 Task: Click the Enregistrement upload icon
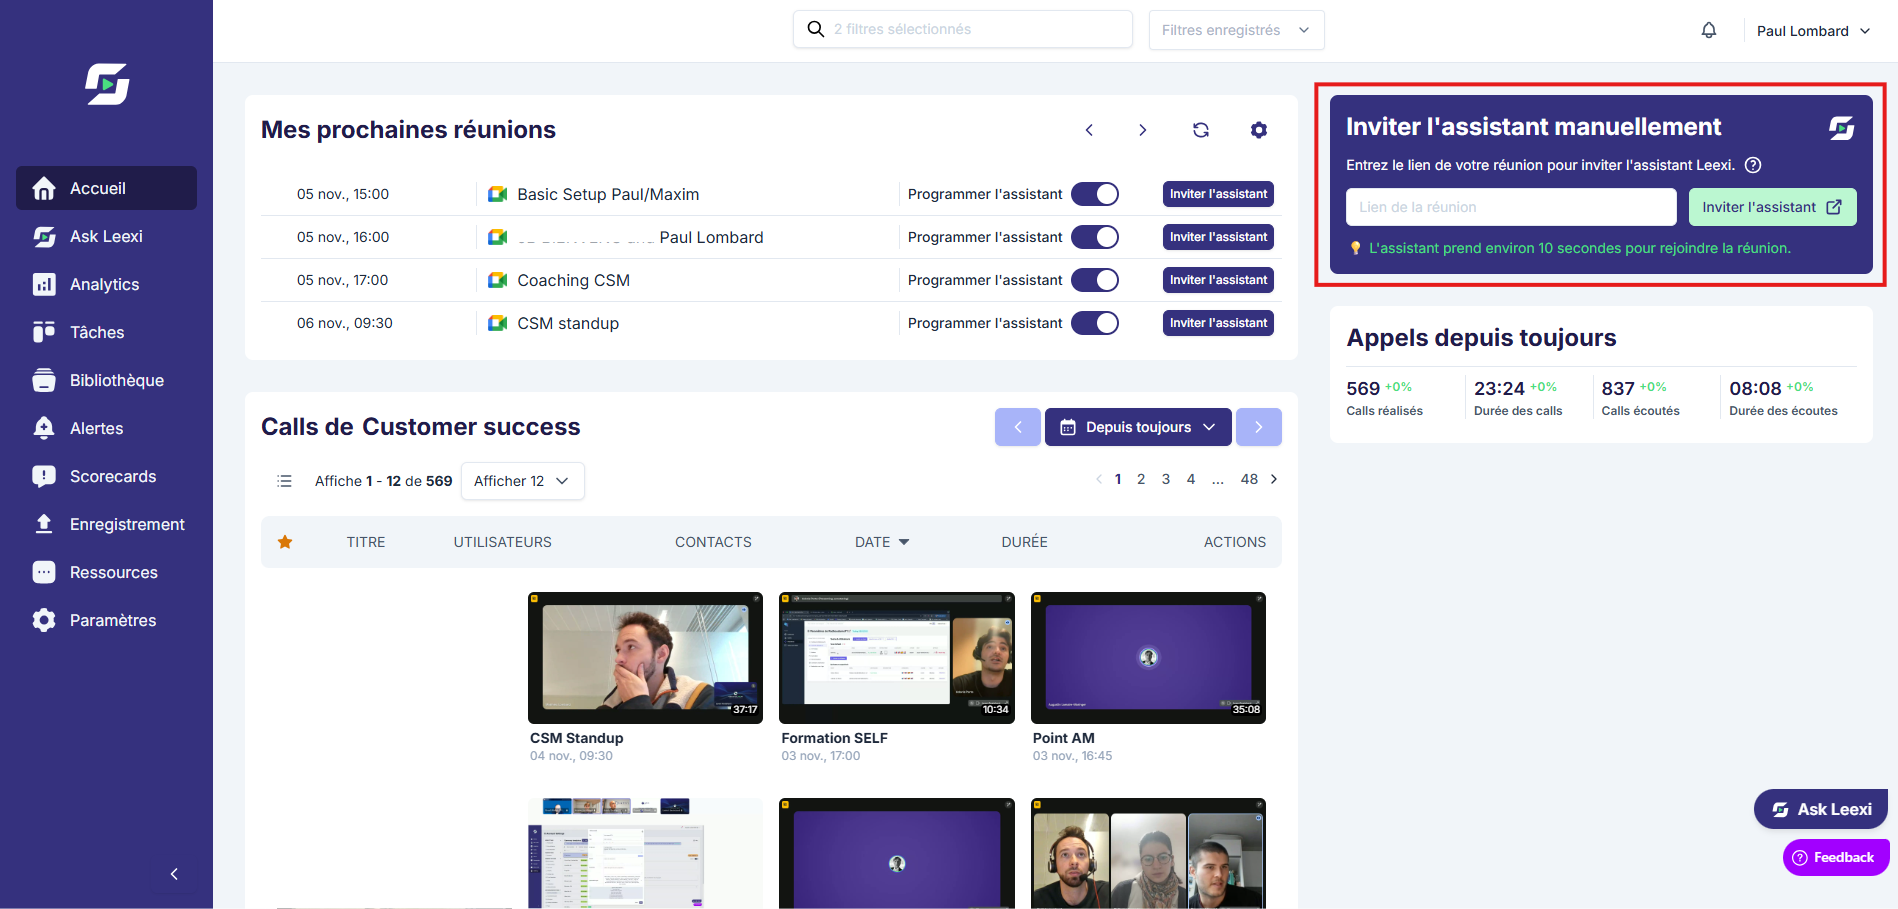[44, 524]
